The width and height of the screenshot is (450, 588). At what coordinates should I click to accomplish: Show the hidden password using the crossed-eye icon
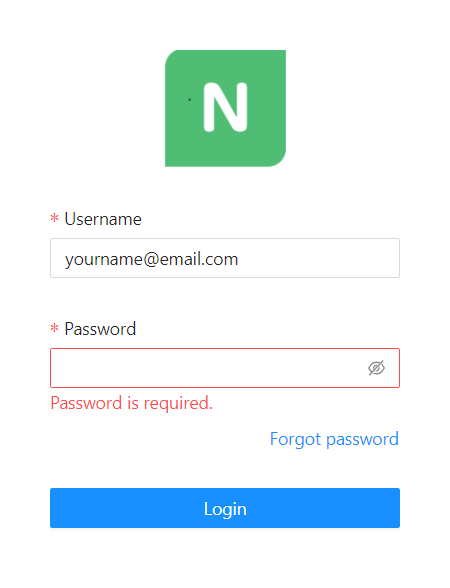pyautogui.click(x=376, y=368)
